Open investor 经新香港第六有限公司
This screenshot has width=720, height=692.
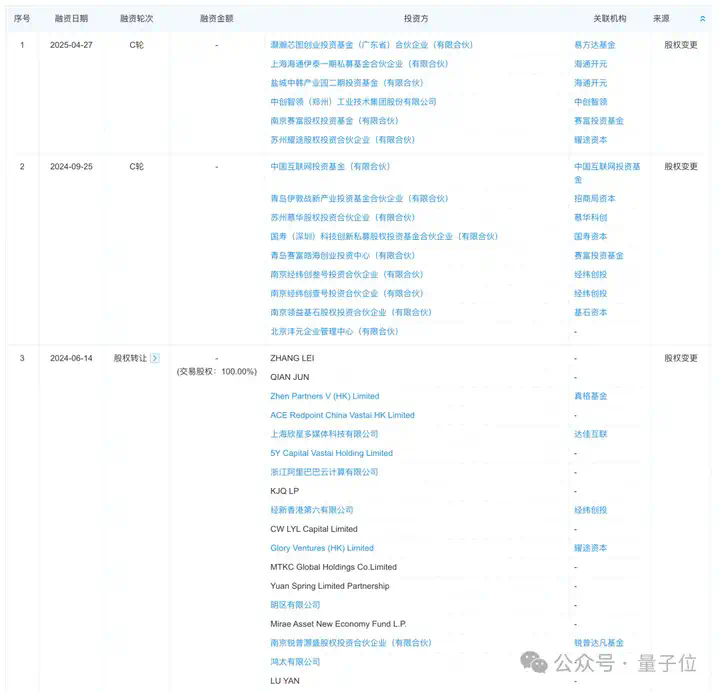312,510
